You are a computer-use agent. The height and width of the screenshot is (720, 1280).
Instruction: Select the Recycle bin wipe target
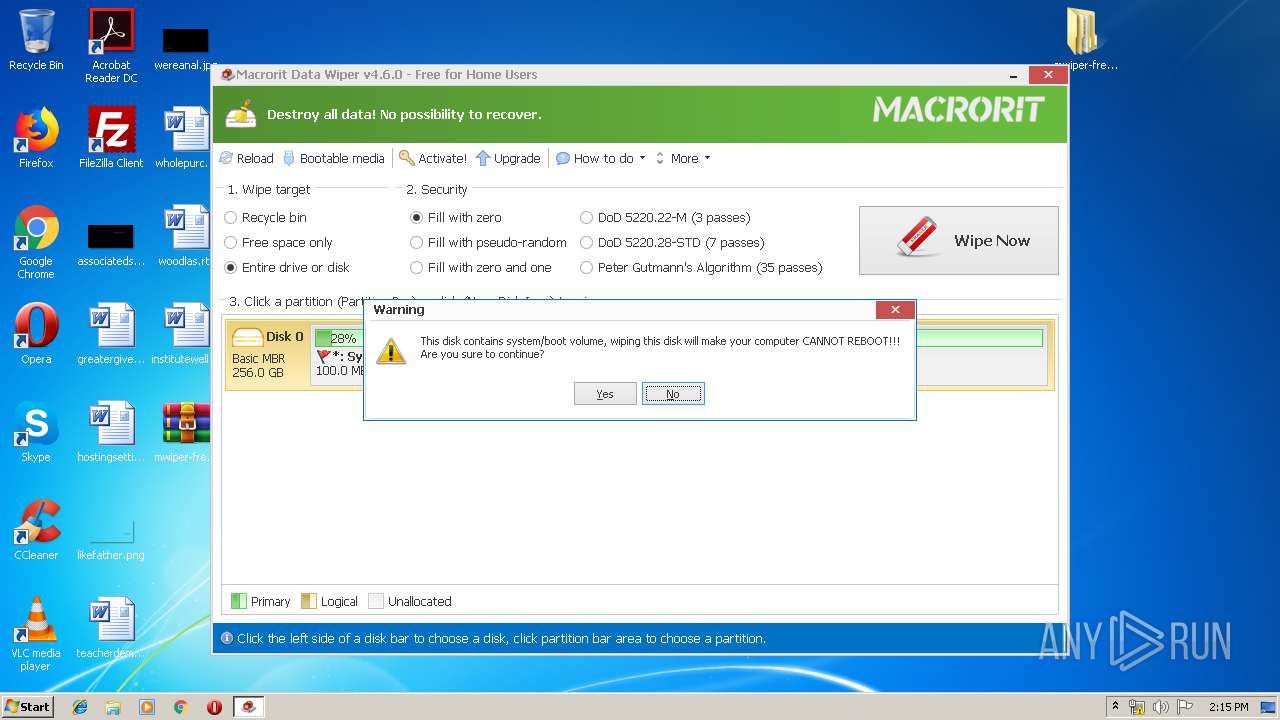[x=265, y=217]
